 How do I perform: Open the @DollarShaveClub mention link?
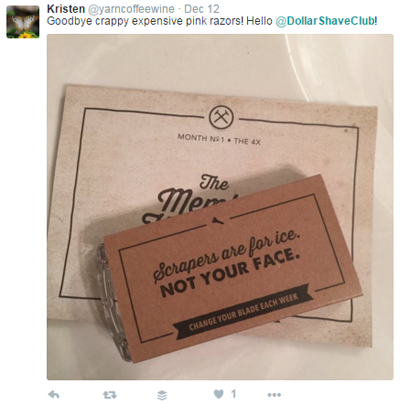(325, 21)
